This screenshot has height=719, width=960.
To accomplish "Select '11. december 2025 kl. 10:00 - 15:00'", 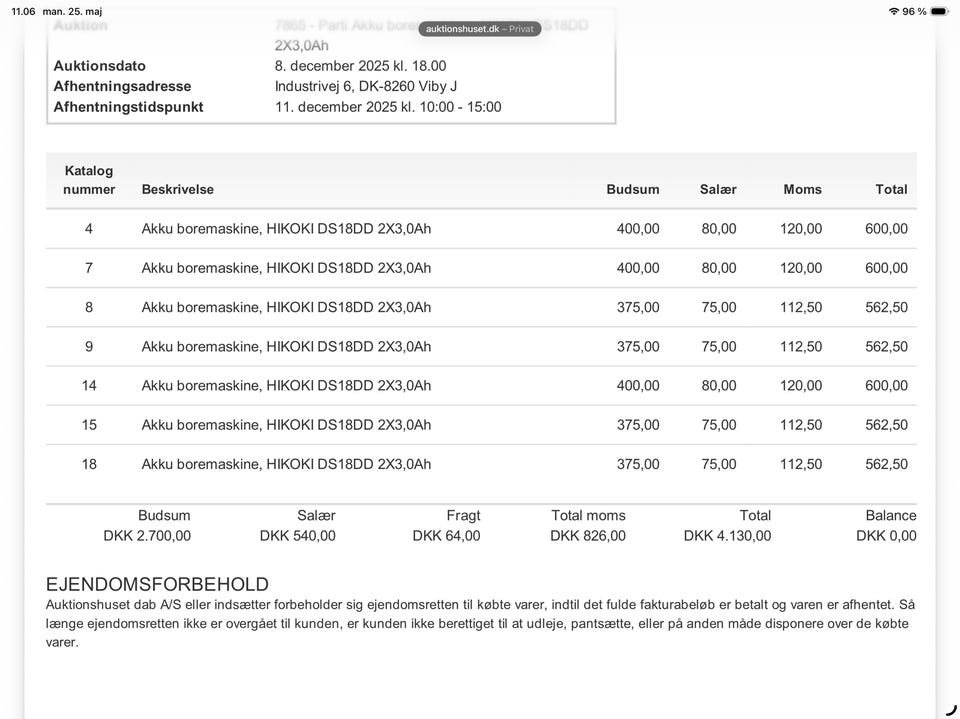I will tap(388, 107).
